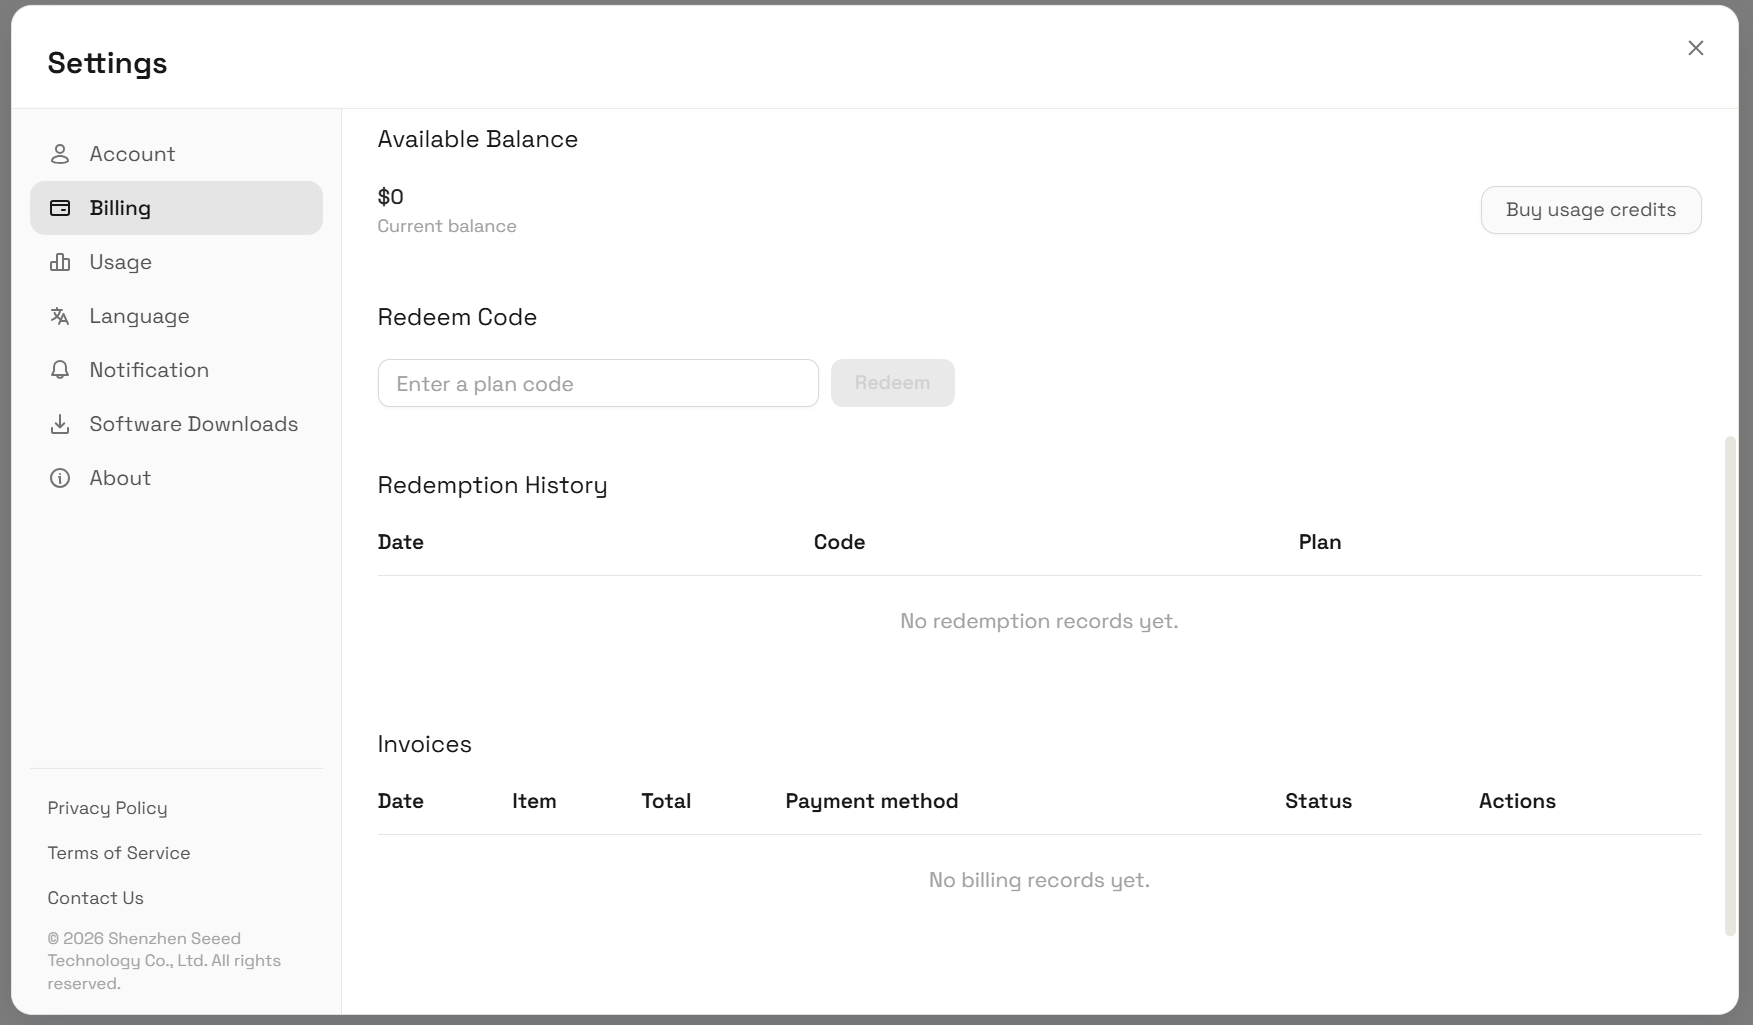Click the Usage bar chart icon
Screen dimensions: 1753x1025
pyautogui.click(x=60, y=262)
